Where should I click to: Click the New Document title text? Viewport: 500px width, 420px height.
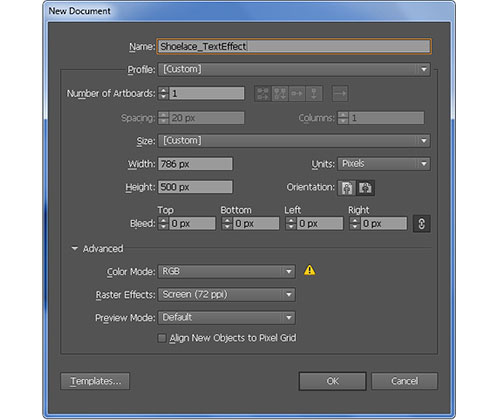(x=79, y=11)
